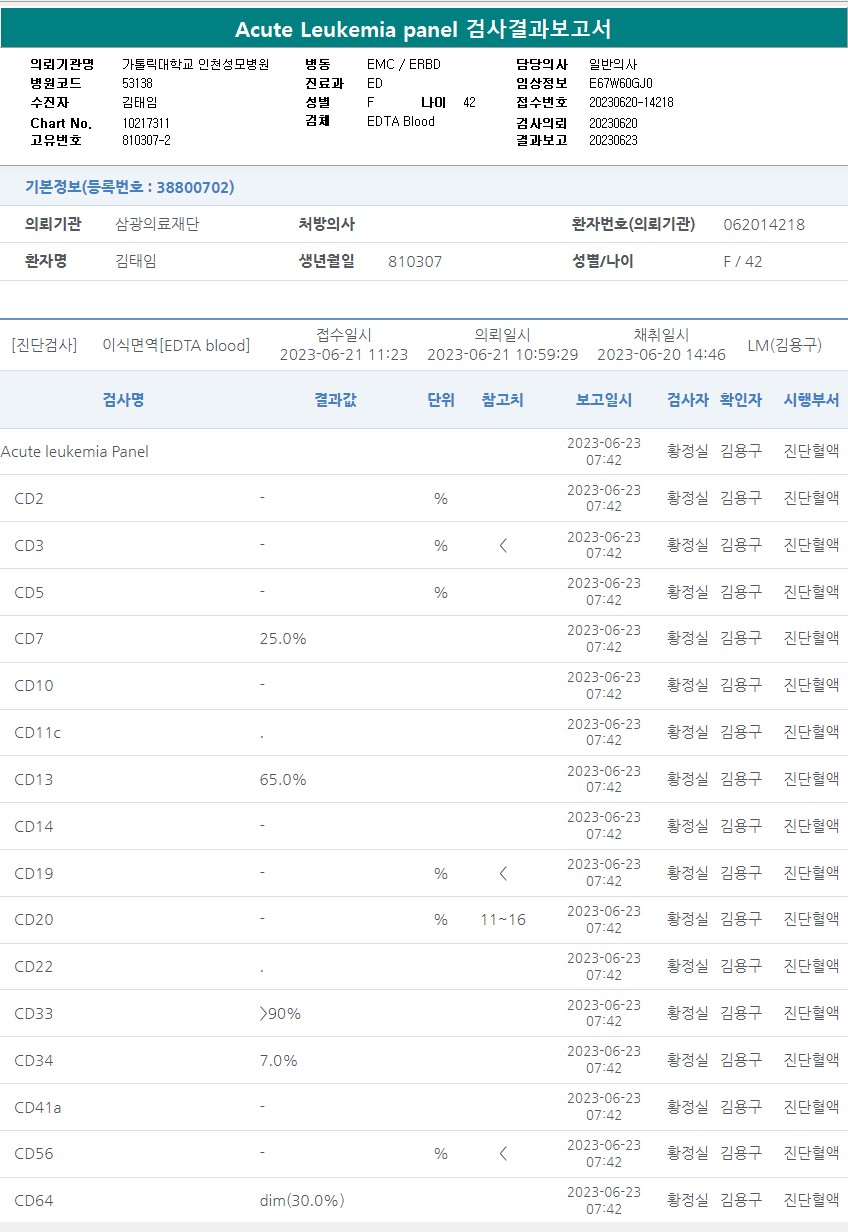Click the Acute leukemia Panel row name
This screenshot has height=1232, width=848.
(75, 452)
